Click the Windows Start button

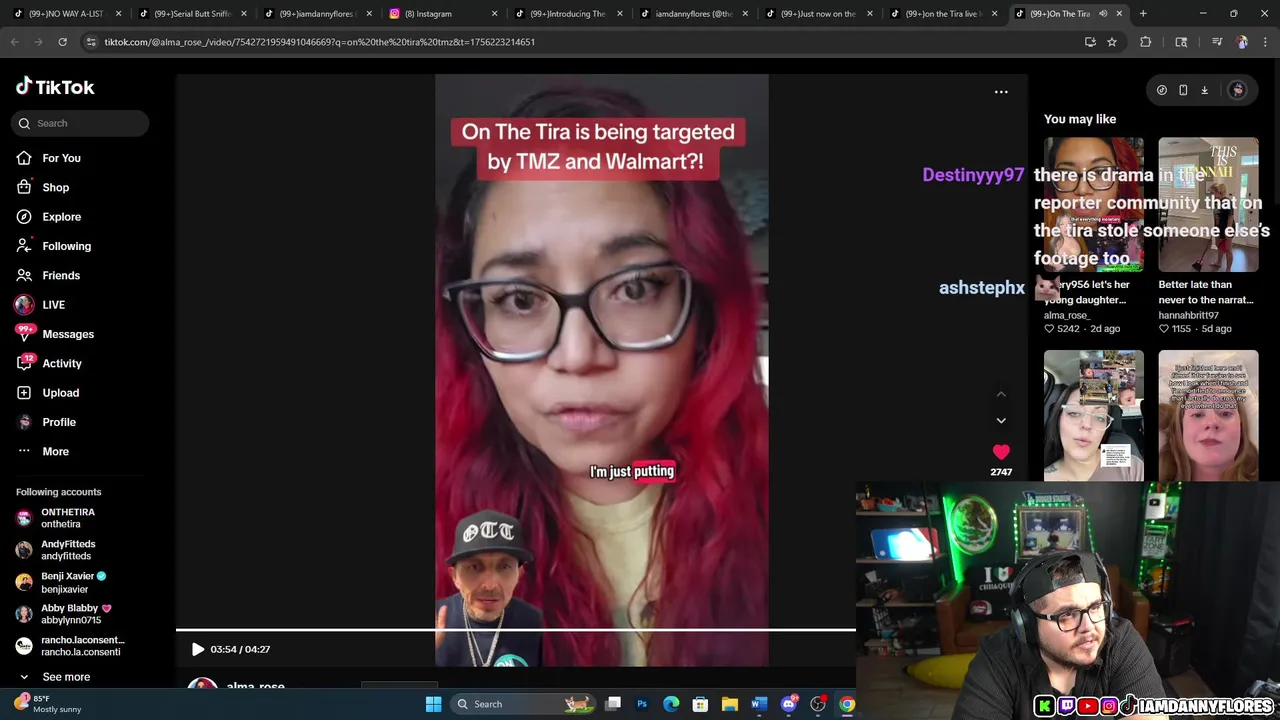pos(433,704)
